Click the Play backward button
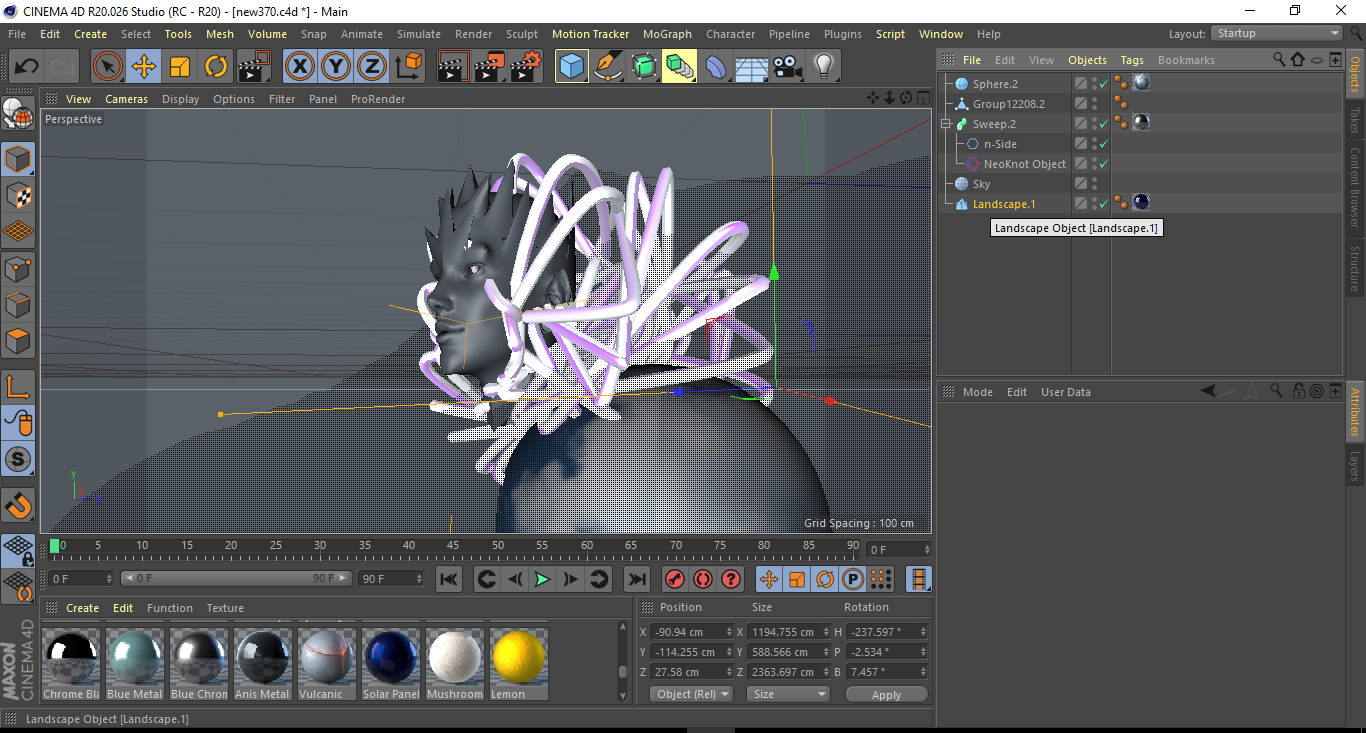 point(514,579)
